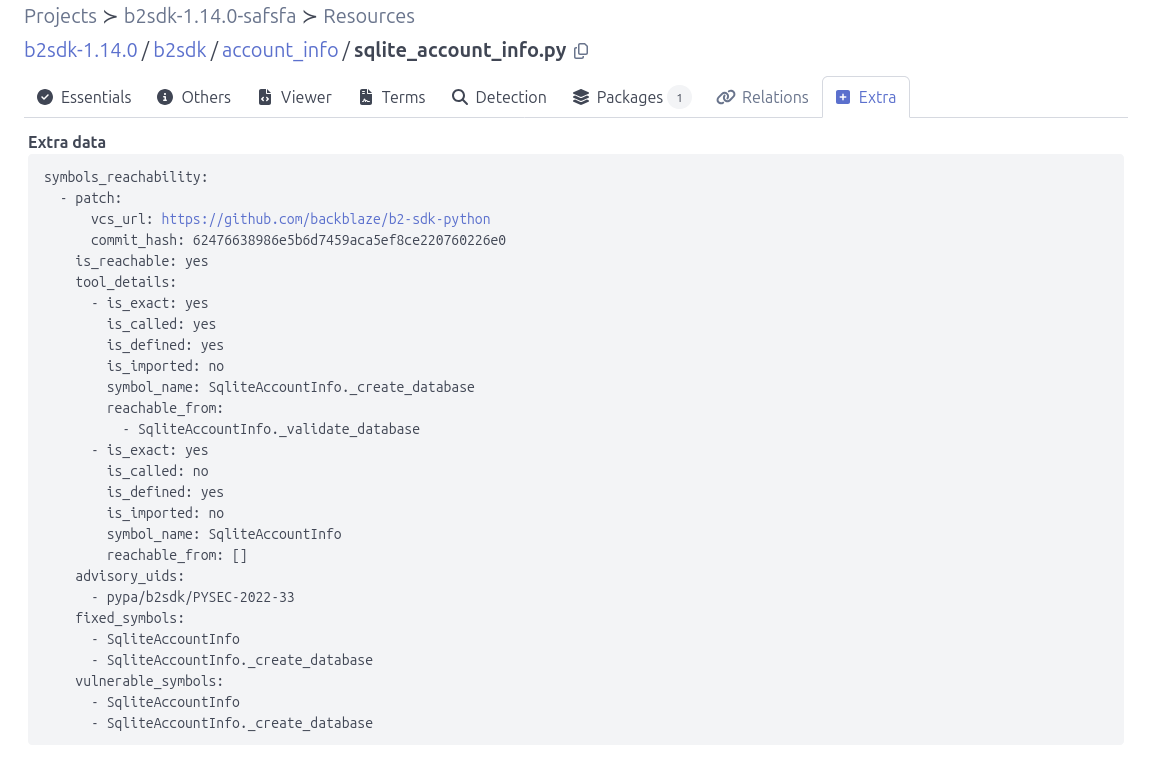Go to the b2sdk folder path
The height and width of the screenshot is (760, 1152).
tap(180, 50)
